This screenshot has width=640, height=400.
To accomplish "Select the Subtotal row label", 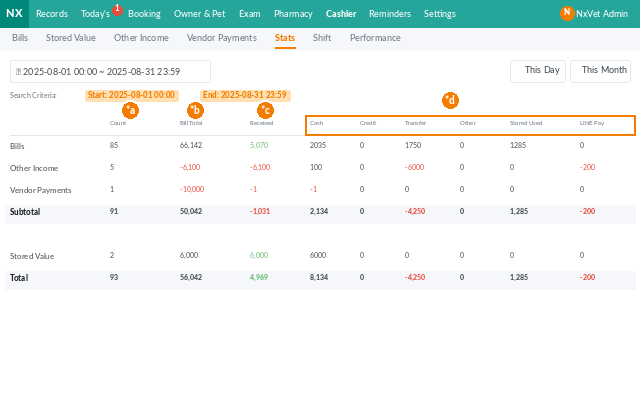I will click(25, 212).
